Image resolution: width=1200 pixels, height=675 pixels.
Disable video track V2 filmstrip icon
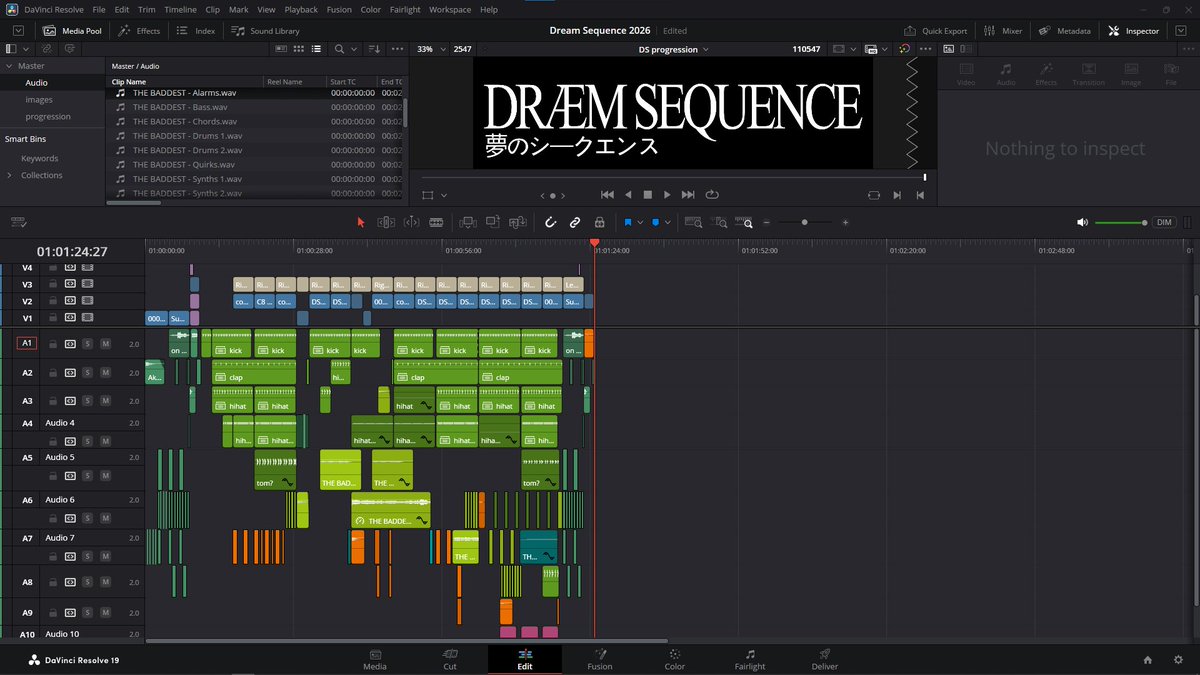[x=87, y=301]
